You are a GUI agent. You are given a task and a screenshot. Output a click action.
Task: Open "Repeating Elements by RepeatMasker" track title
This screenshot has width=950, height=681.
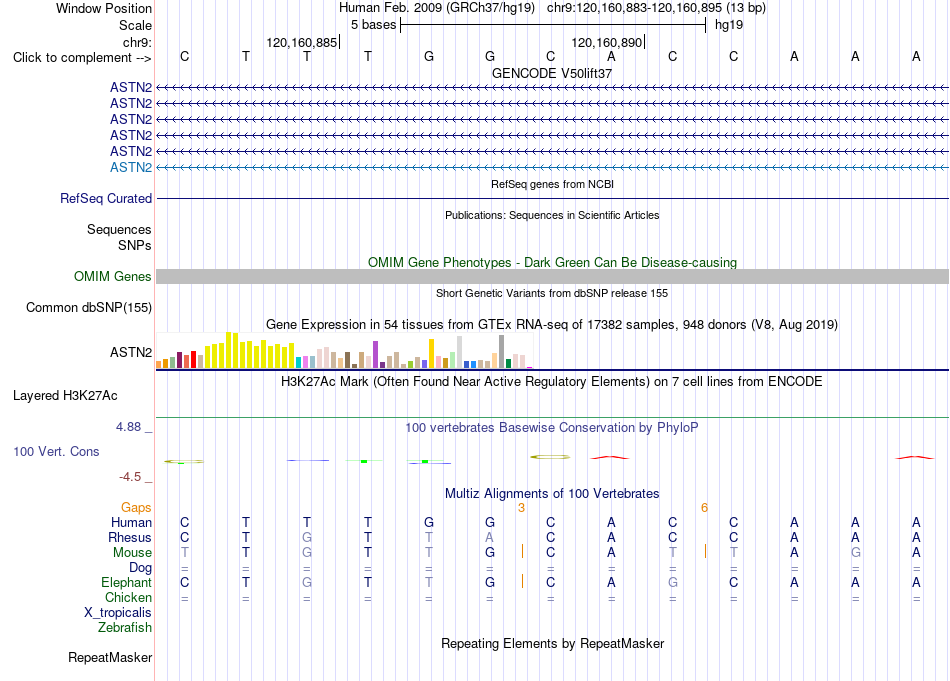[552, 643]
